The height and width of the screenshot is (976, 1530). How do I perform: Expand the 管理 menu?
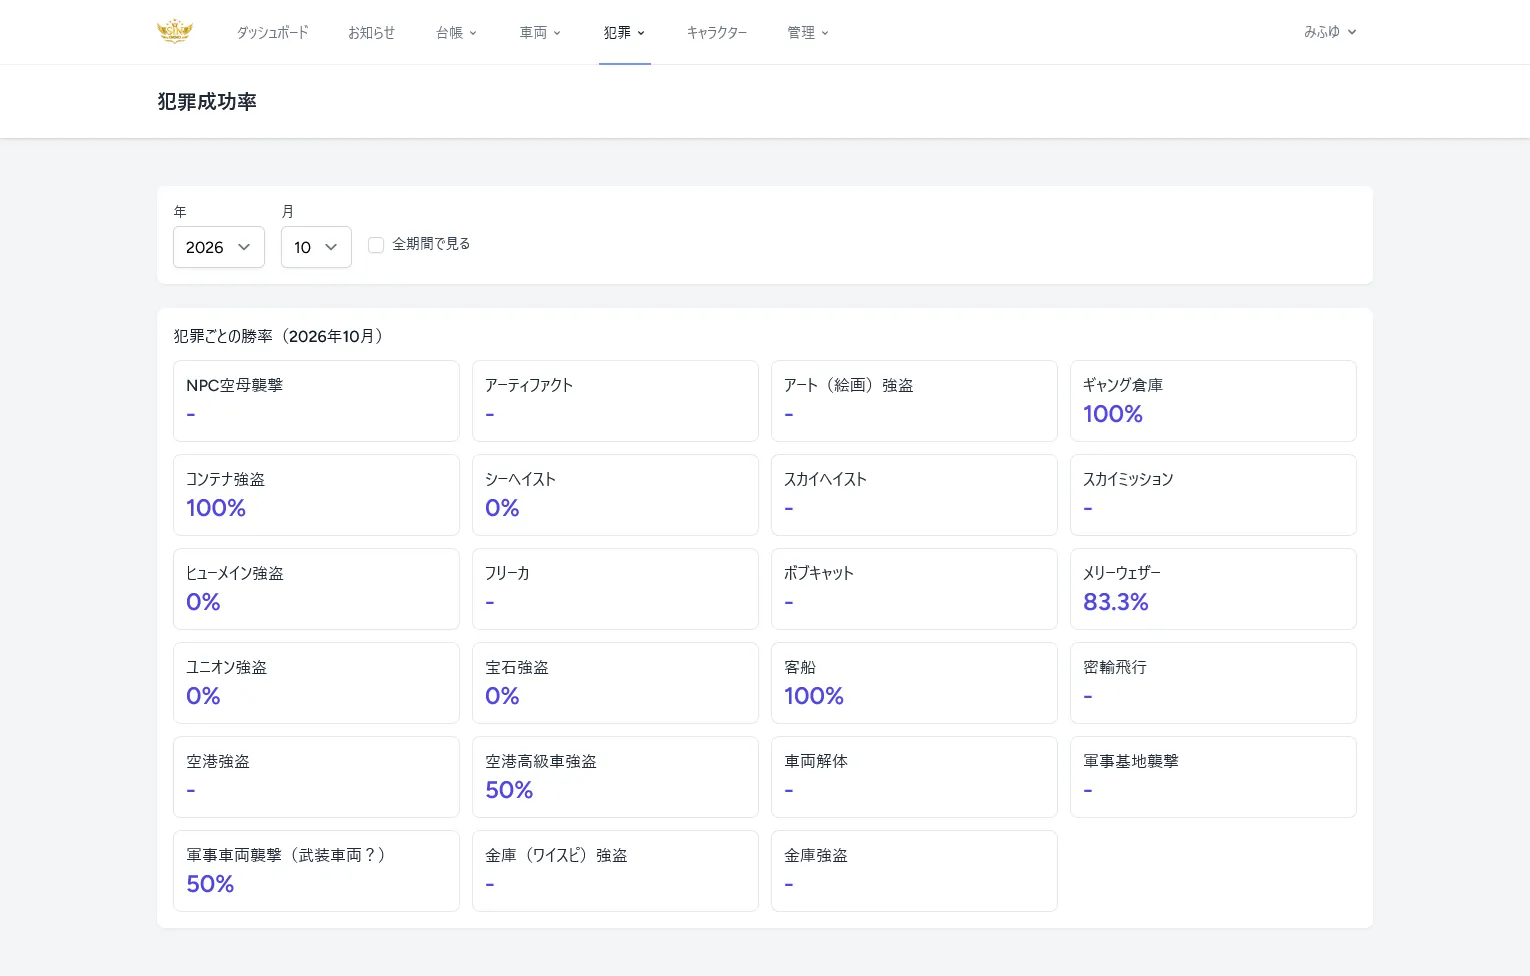pyautogui.click(x=808, y=33)
